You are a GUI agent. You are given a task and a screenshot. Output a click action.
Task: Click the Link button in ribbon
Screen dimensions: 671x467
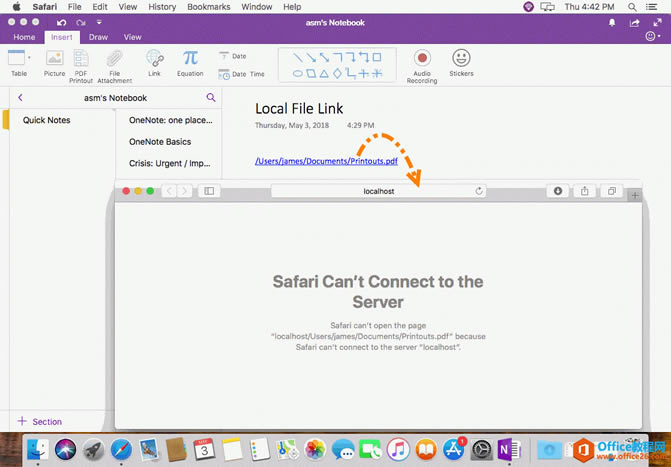154,63
